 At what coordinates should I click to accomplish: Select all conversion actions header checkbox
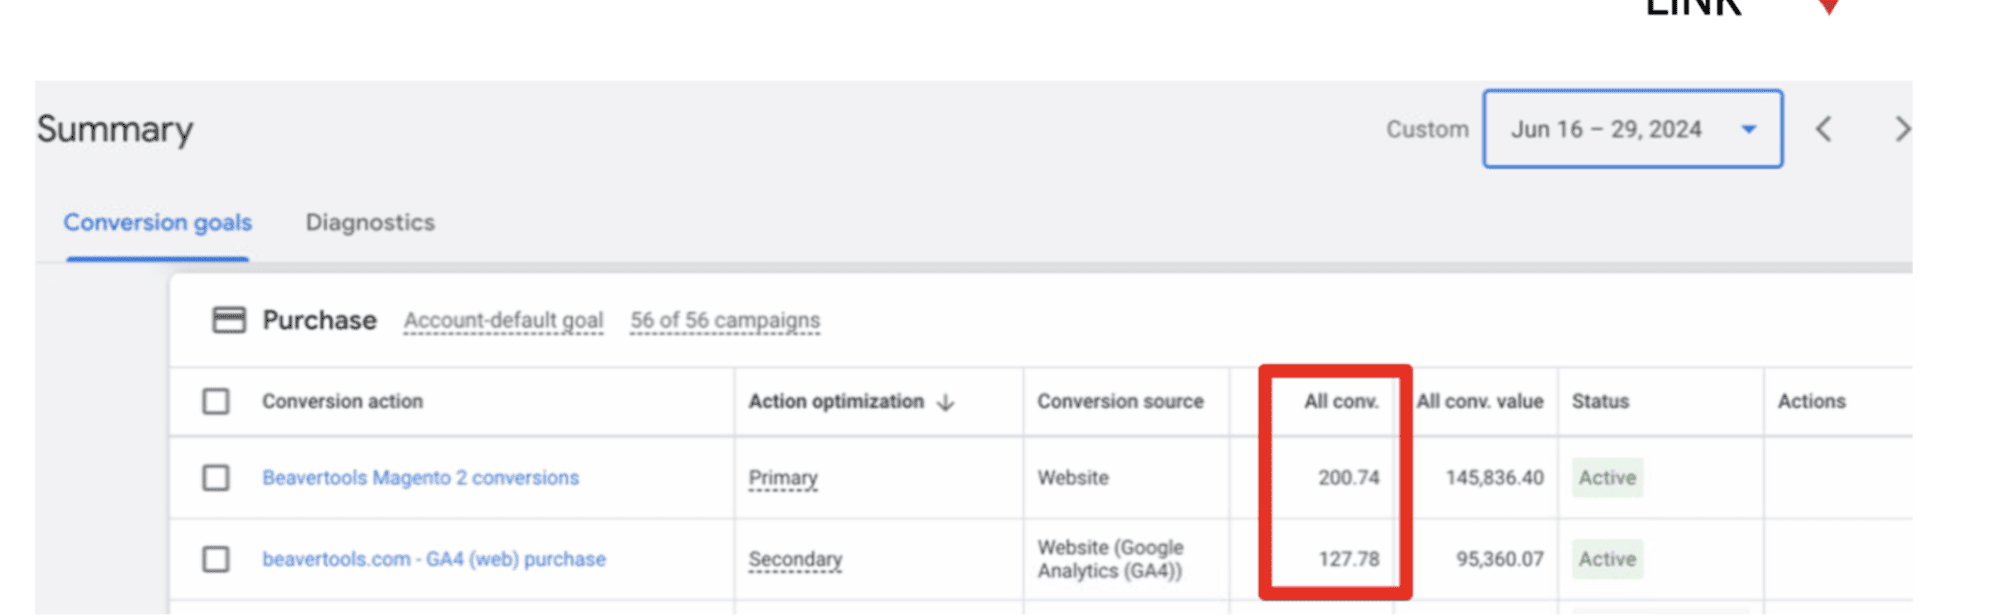tap(216, 402)
